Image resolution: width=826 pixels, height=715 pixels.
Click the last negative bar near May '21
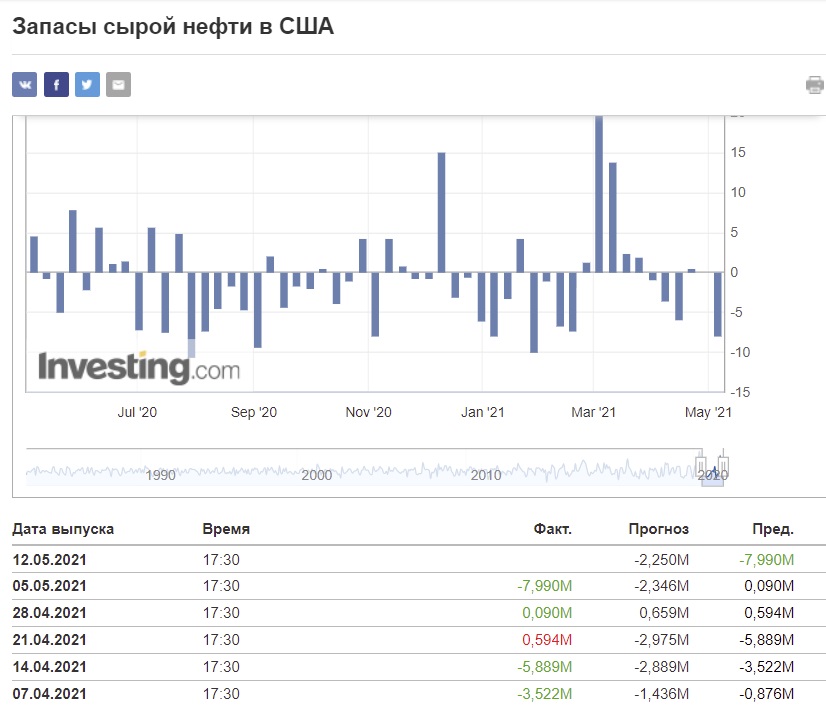tap(717, 304)
